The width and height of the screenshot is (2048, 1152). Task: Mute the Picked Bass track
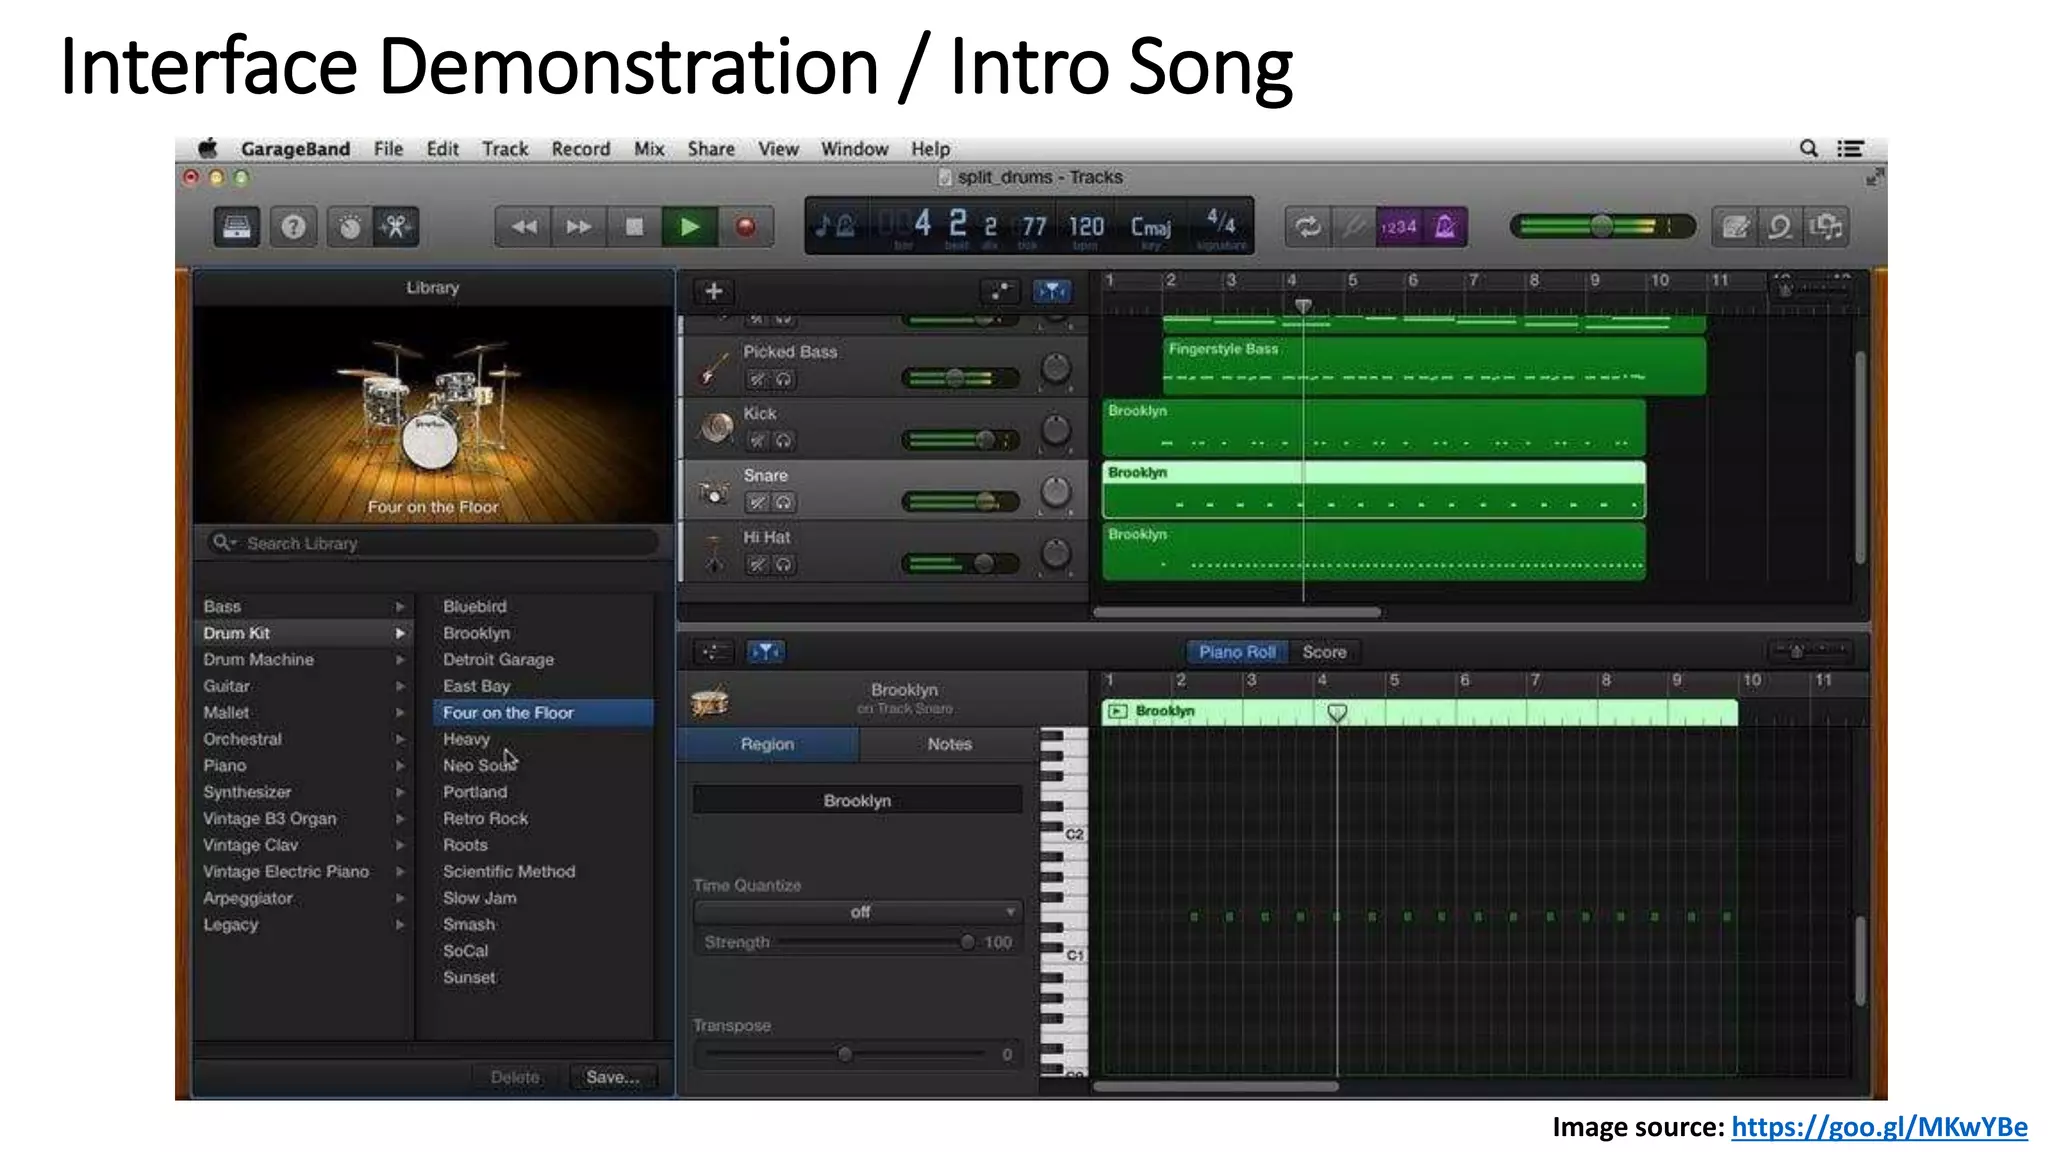pos(758,379)
